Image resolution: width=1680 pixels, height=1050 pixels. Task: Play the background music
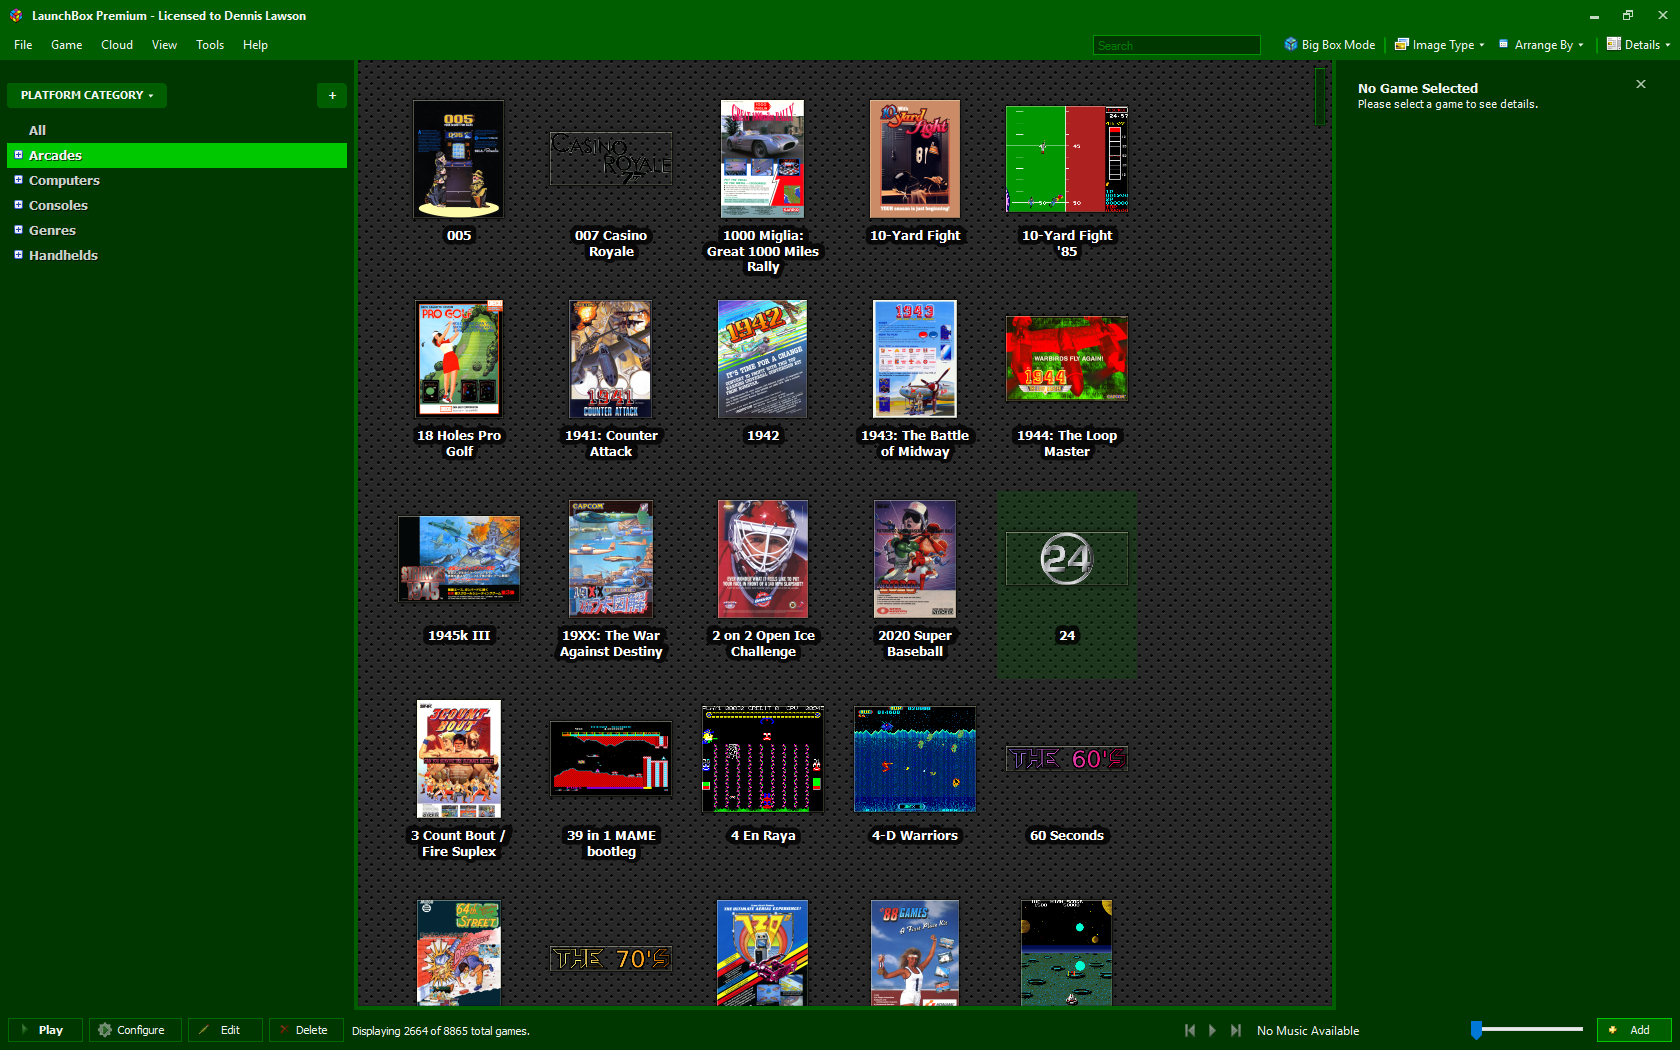point(1213,1030)
